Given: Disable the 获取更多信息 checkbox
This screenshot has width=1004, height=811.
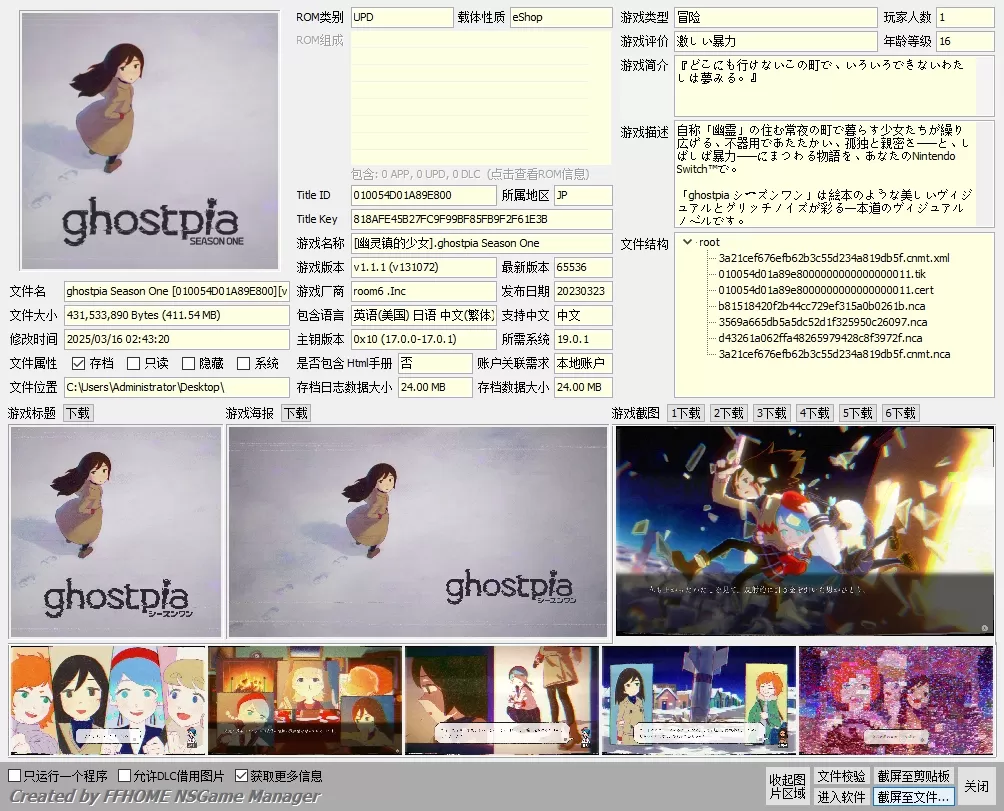Looking at the screenshot, I should 241,776.
